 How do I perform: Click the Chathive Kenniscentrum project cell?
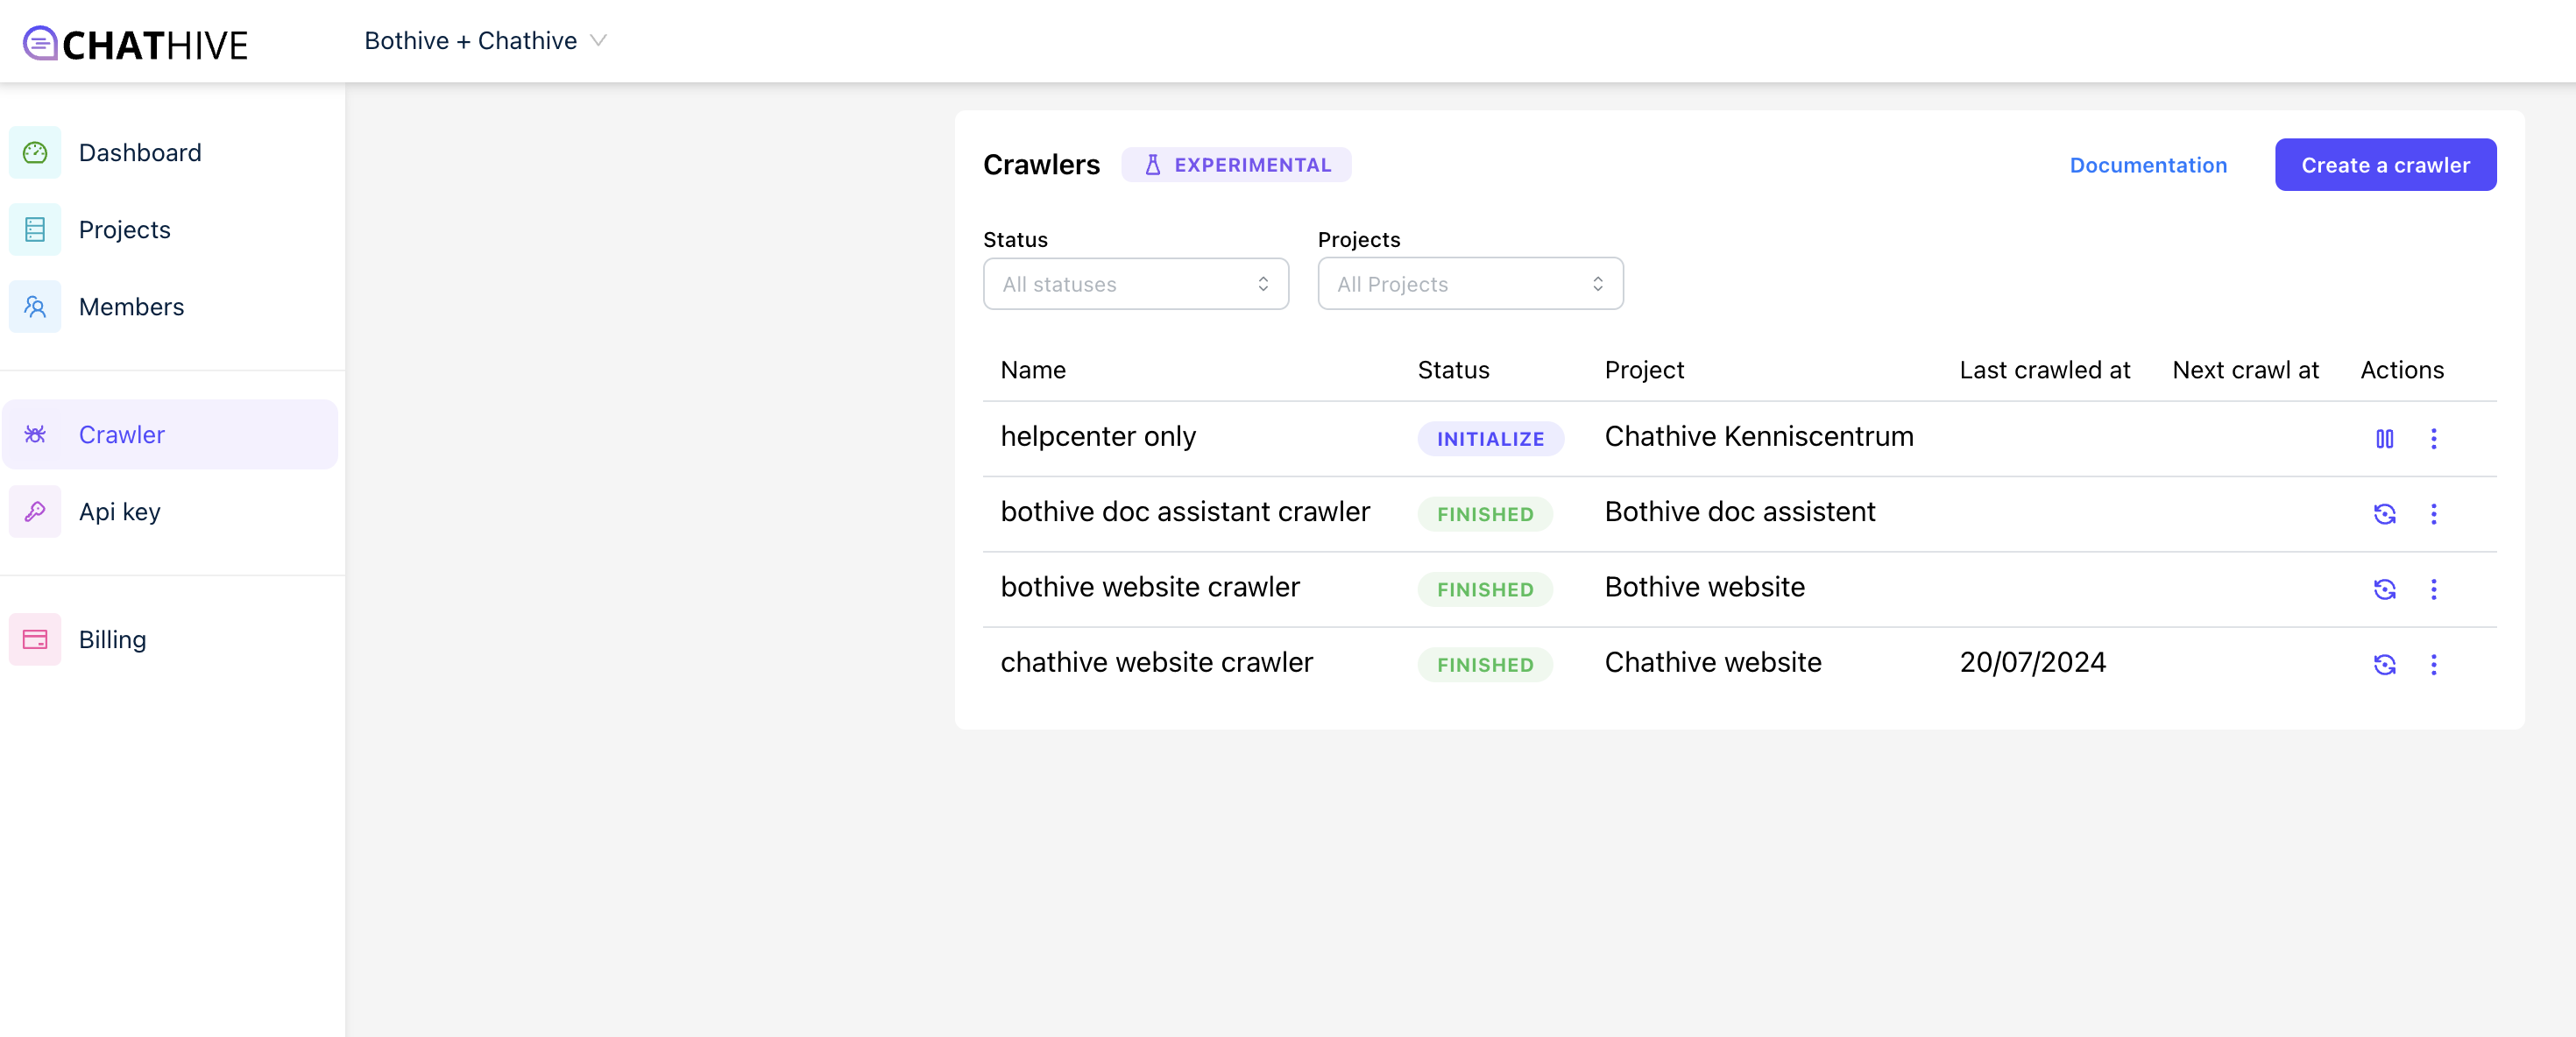click(x=1759, y=436)
